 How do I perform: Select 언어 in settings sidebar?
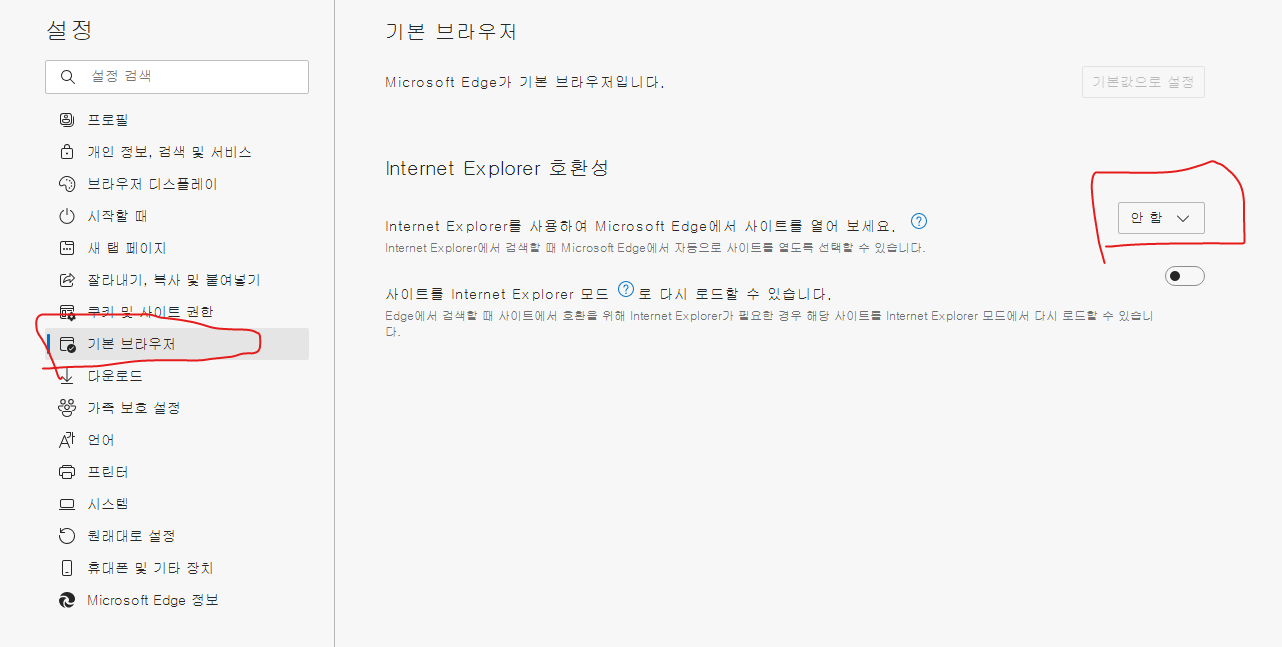(x=177, y=440)
